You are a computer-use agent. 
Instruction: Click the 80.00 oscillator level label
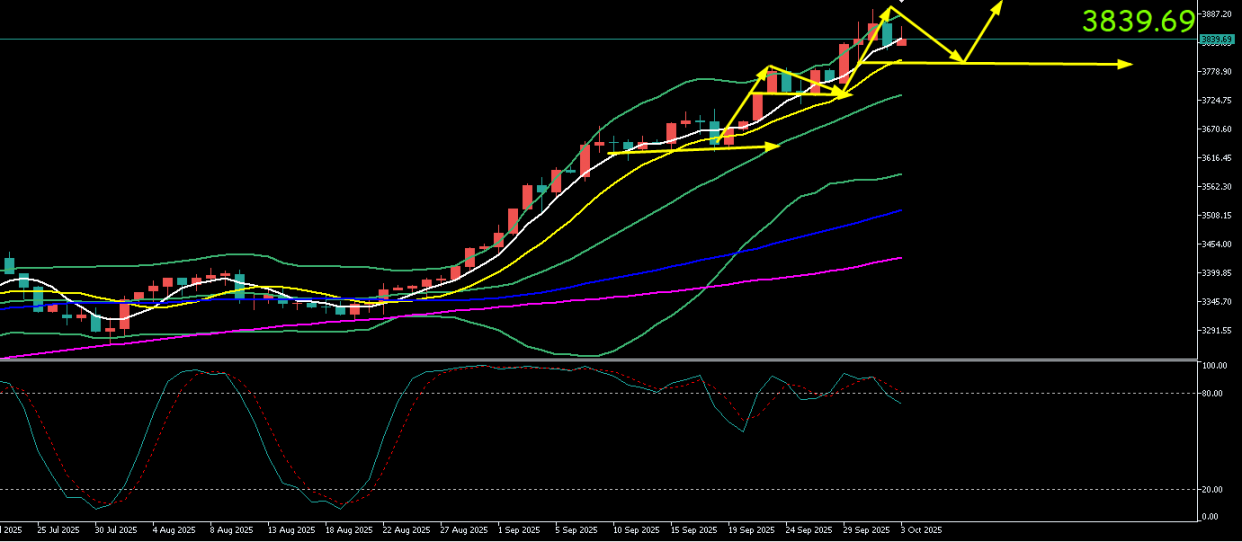click(x=1213, y=393)
